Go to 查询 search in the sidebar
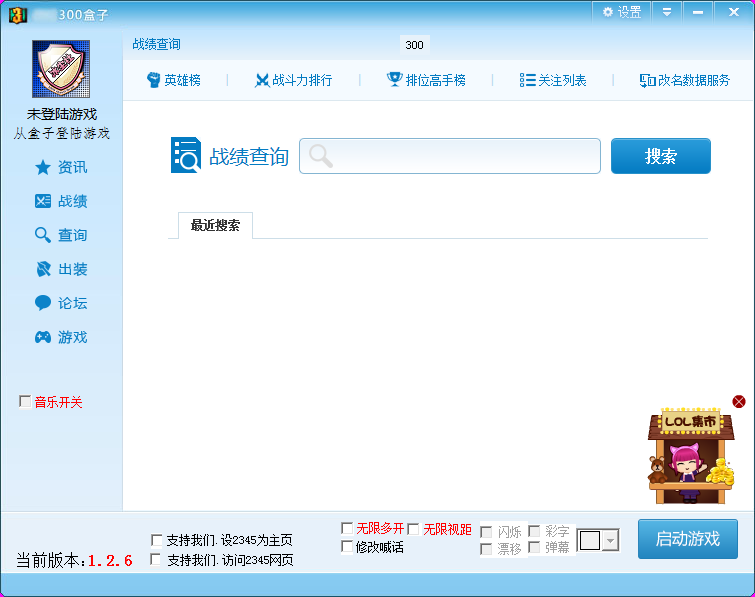Viewport: 755px width, 597px height. coord(61,235)
